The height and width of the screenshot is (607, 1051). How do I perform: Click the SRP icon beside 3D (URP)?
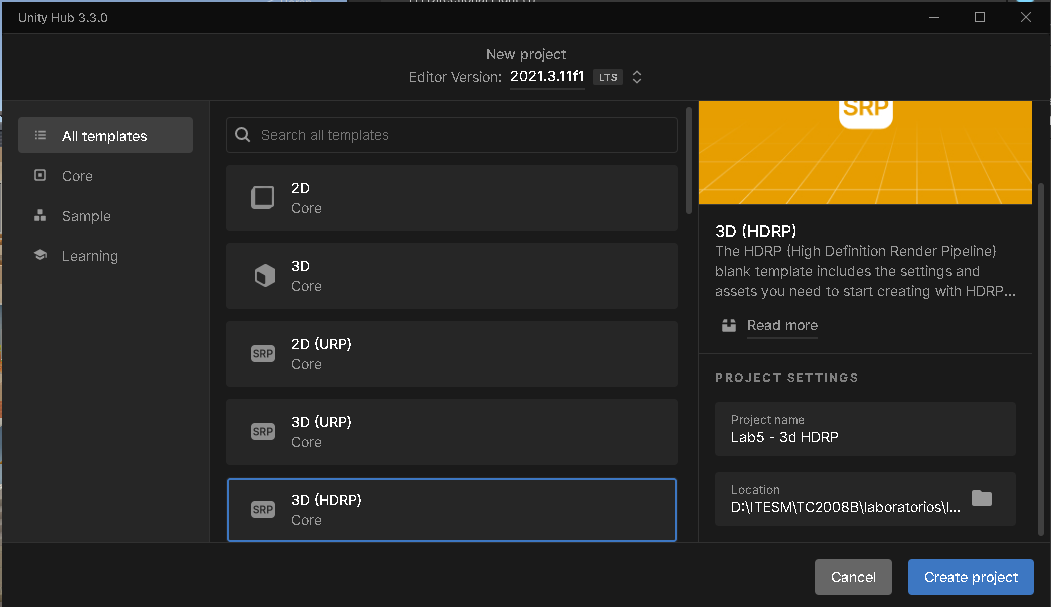point(263,432)
